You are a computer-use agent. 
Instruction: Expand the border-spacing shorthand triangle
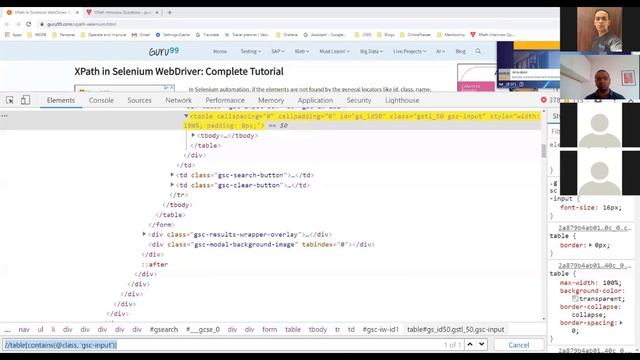coord(621,322)
